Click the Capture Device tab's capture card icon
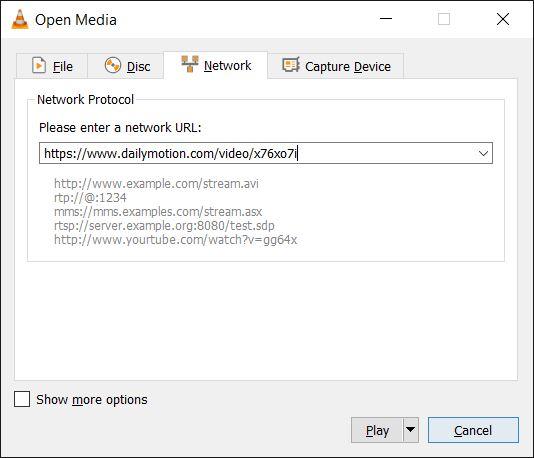The height and width of the screenshot is (458, 534). coord(291,65)
